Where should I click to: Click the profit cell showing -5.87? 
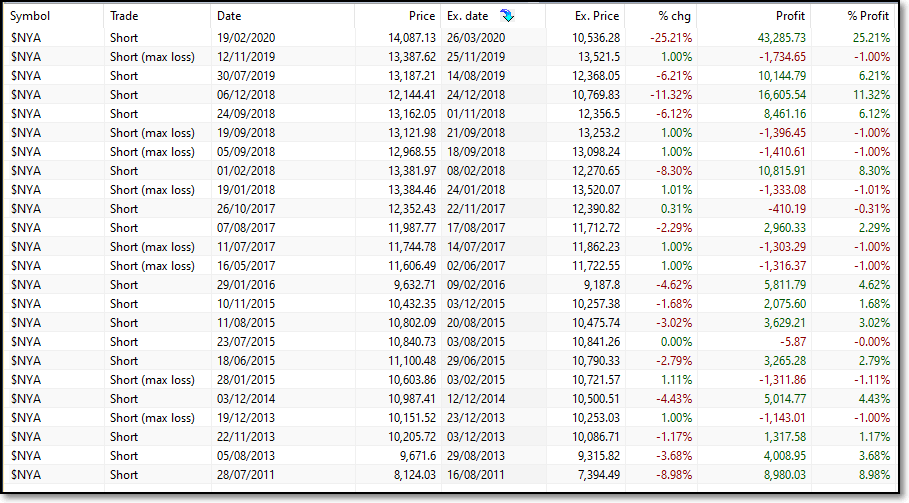pyautogui.click(x=792, y=342)
